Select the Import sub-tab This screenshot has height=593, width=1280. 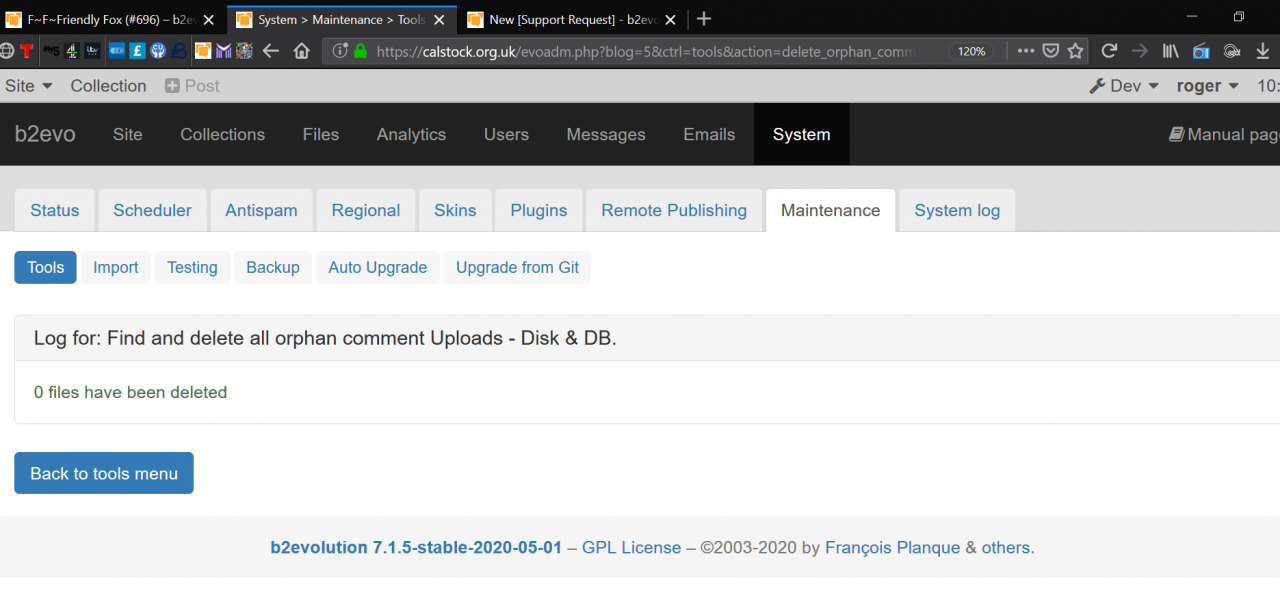tap(116, 267)
